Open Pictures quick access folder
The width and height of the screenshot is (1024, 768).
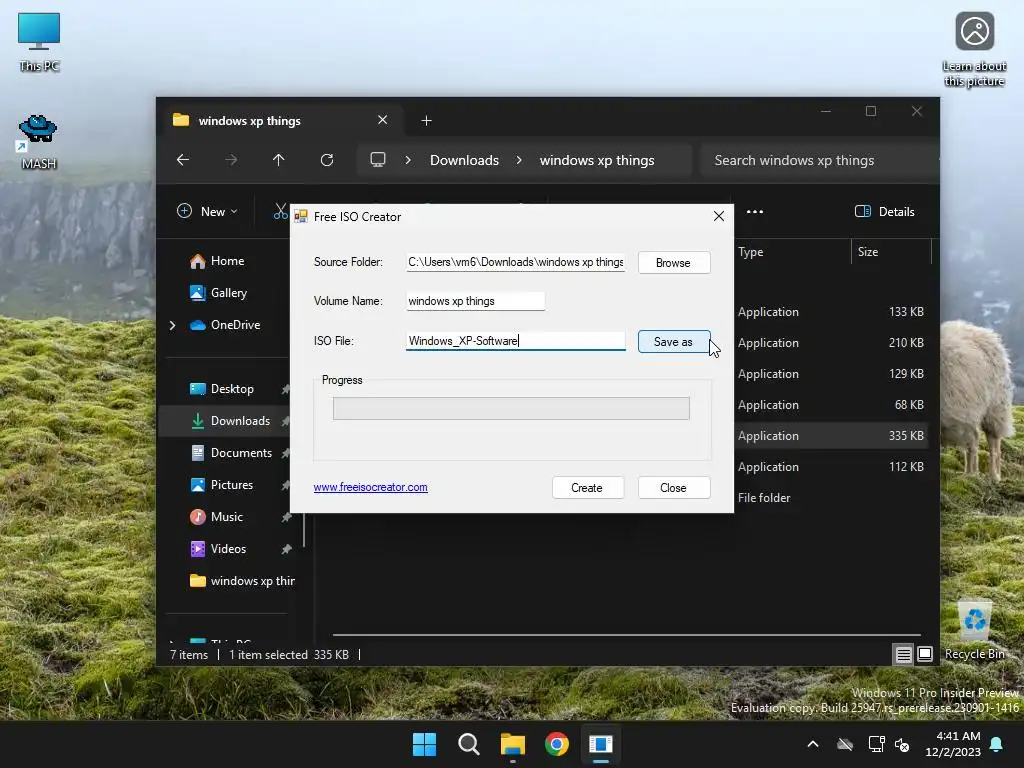pyautogui.click(x=221, y=485)
